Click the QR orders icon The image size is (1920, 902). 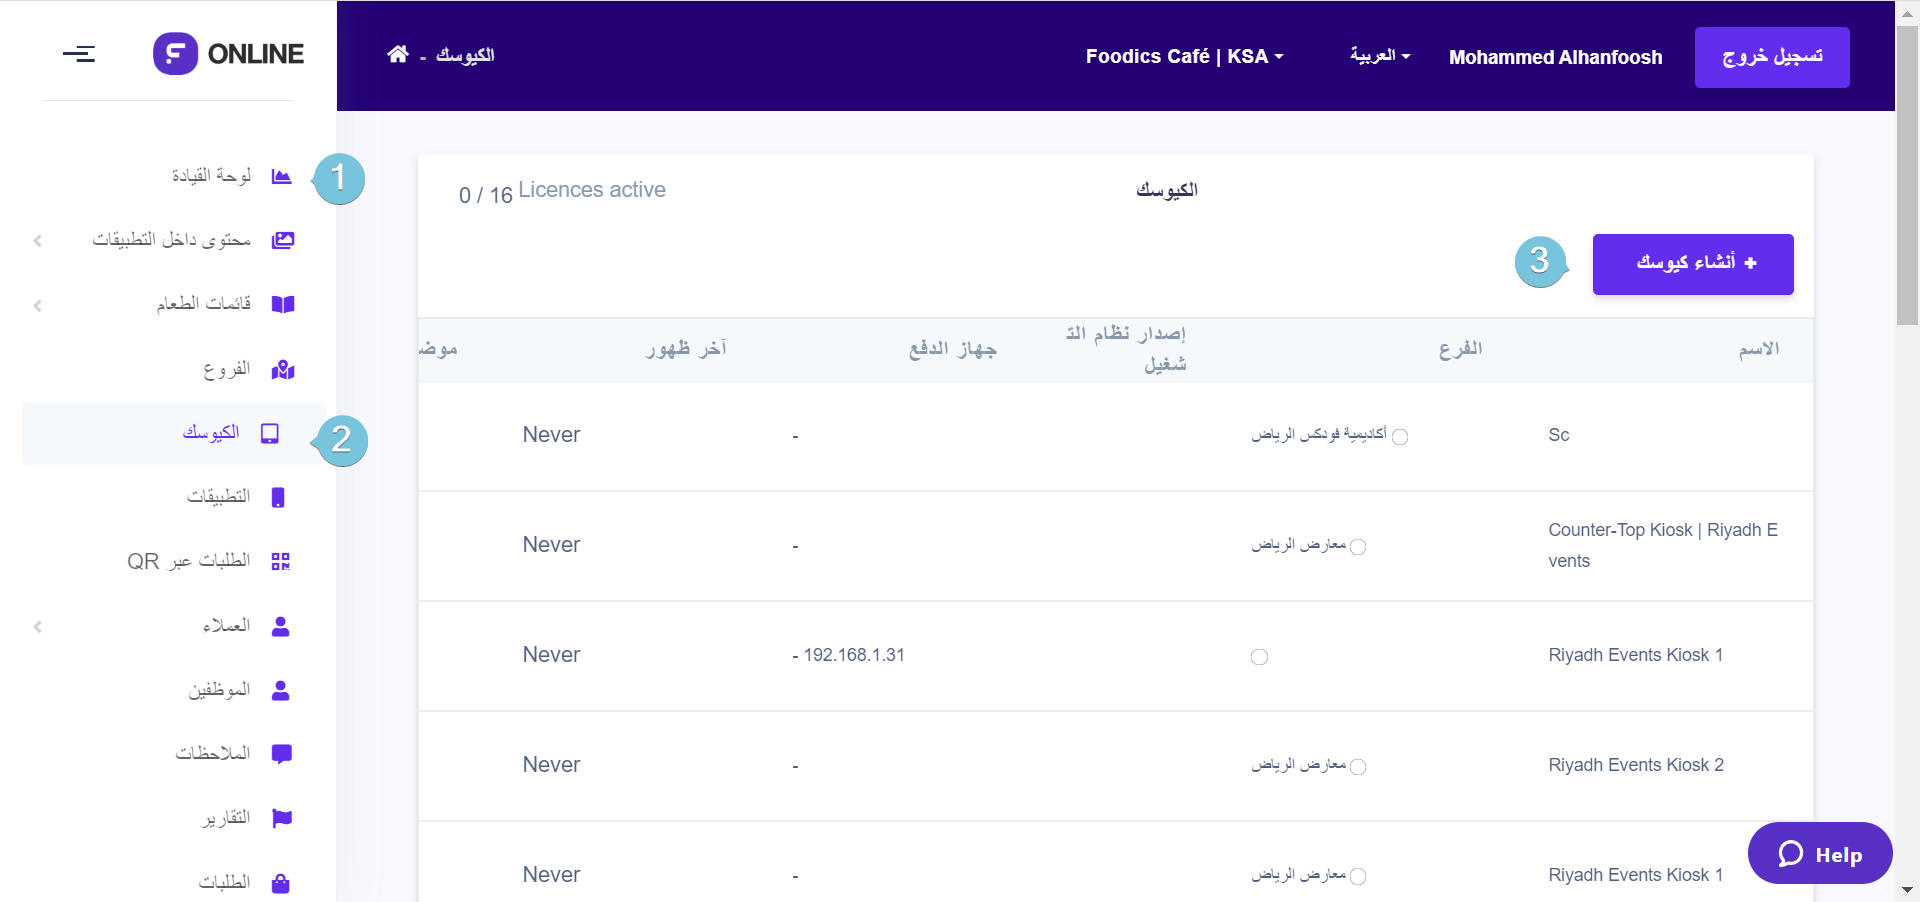point(281,561)
